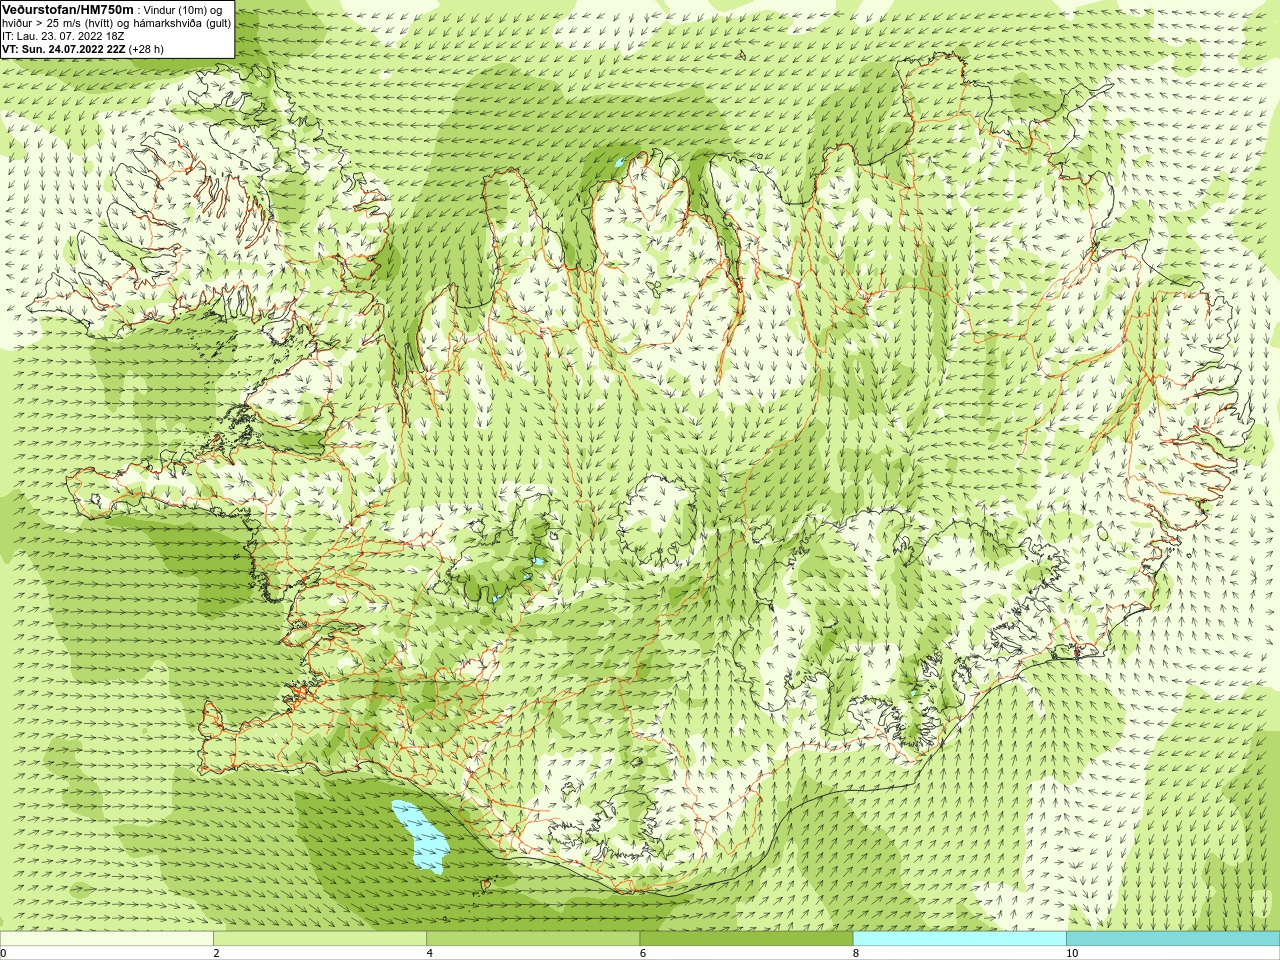Click the 2–4 m/s legend color band
1280x960 pixels.
(x=320, y=939)
